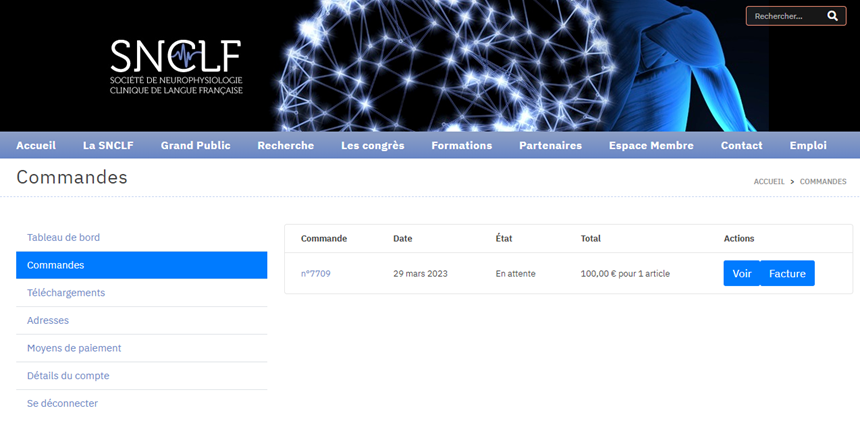Image resolution: width=860 pixels, height=425 pixels.
Task: Click the search magnifying glass icon
Action: click(x=832, y=16)
